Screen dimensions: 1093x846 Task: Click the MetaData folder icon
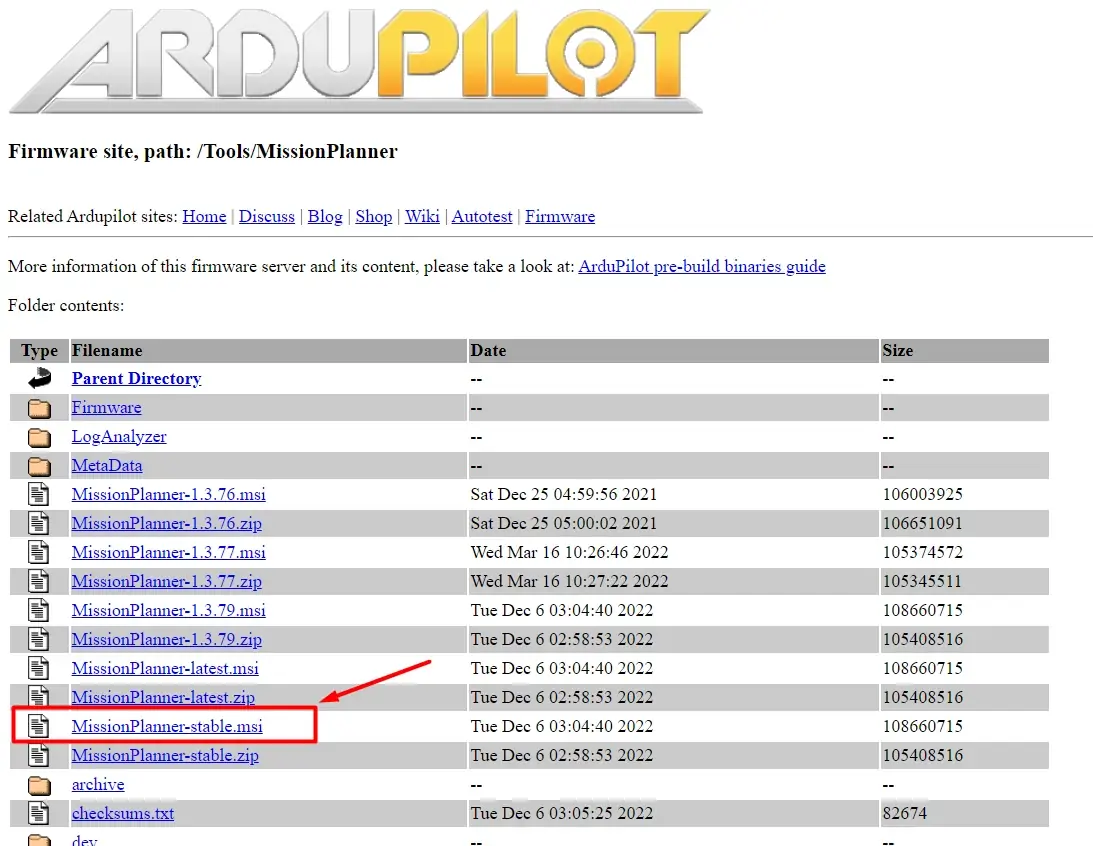39,466
